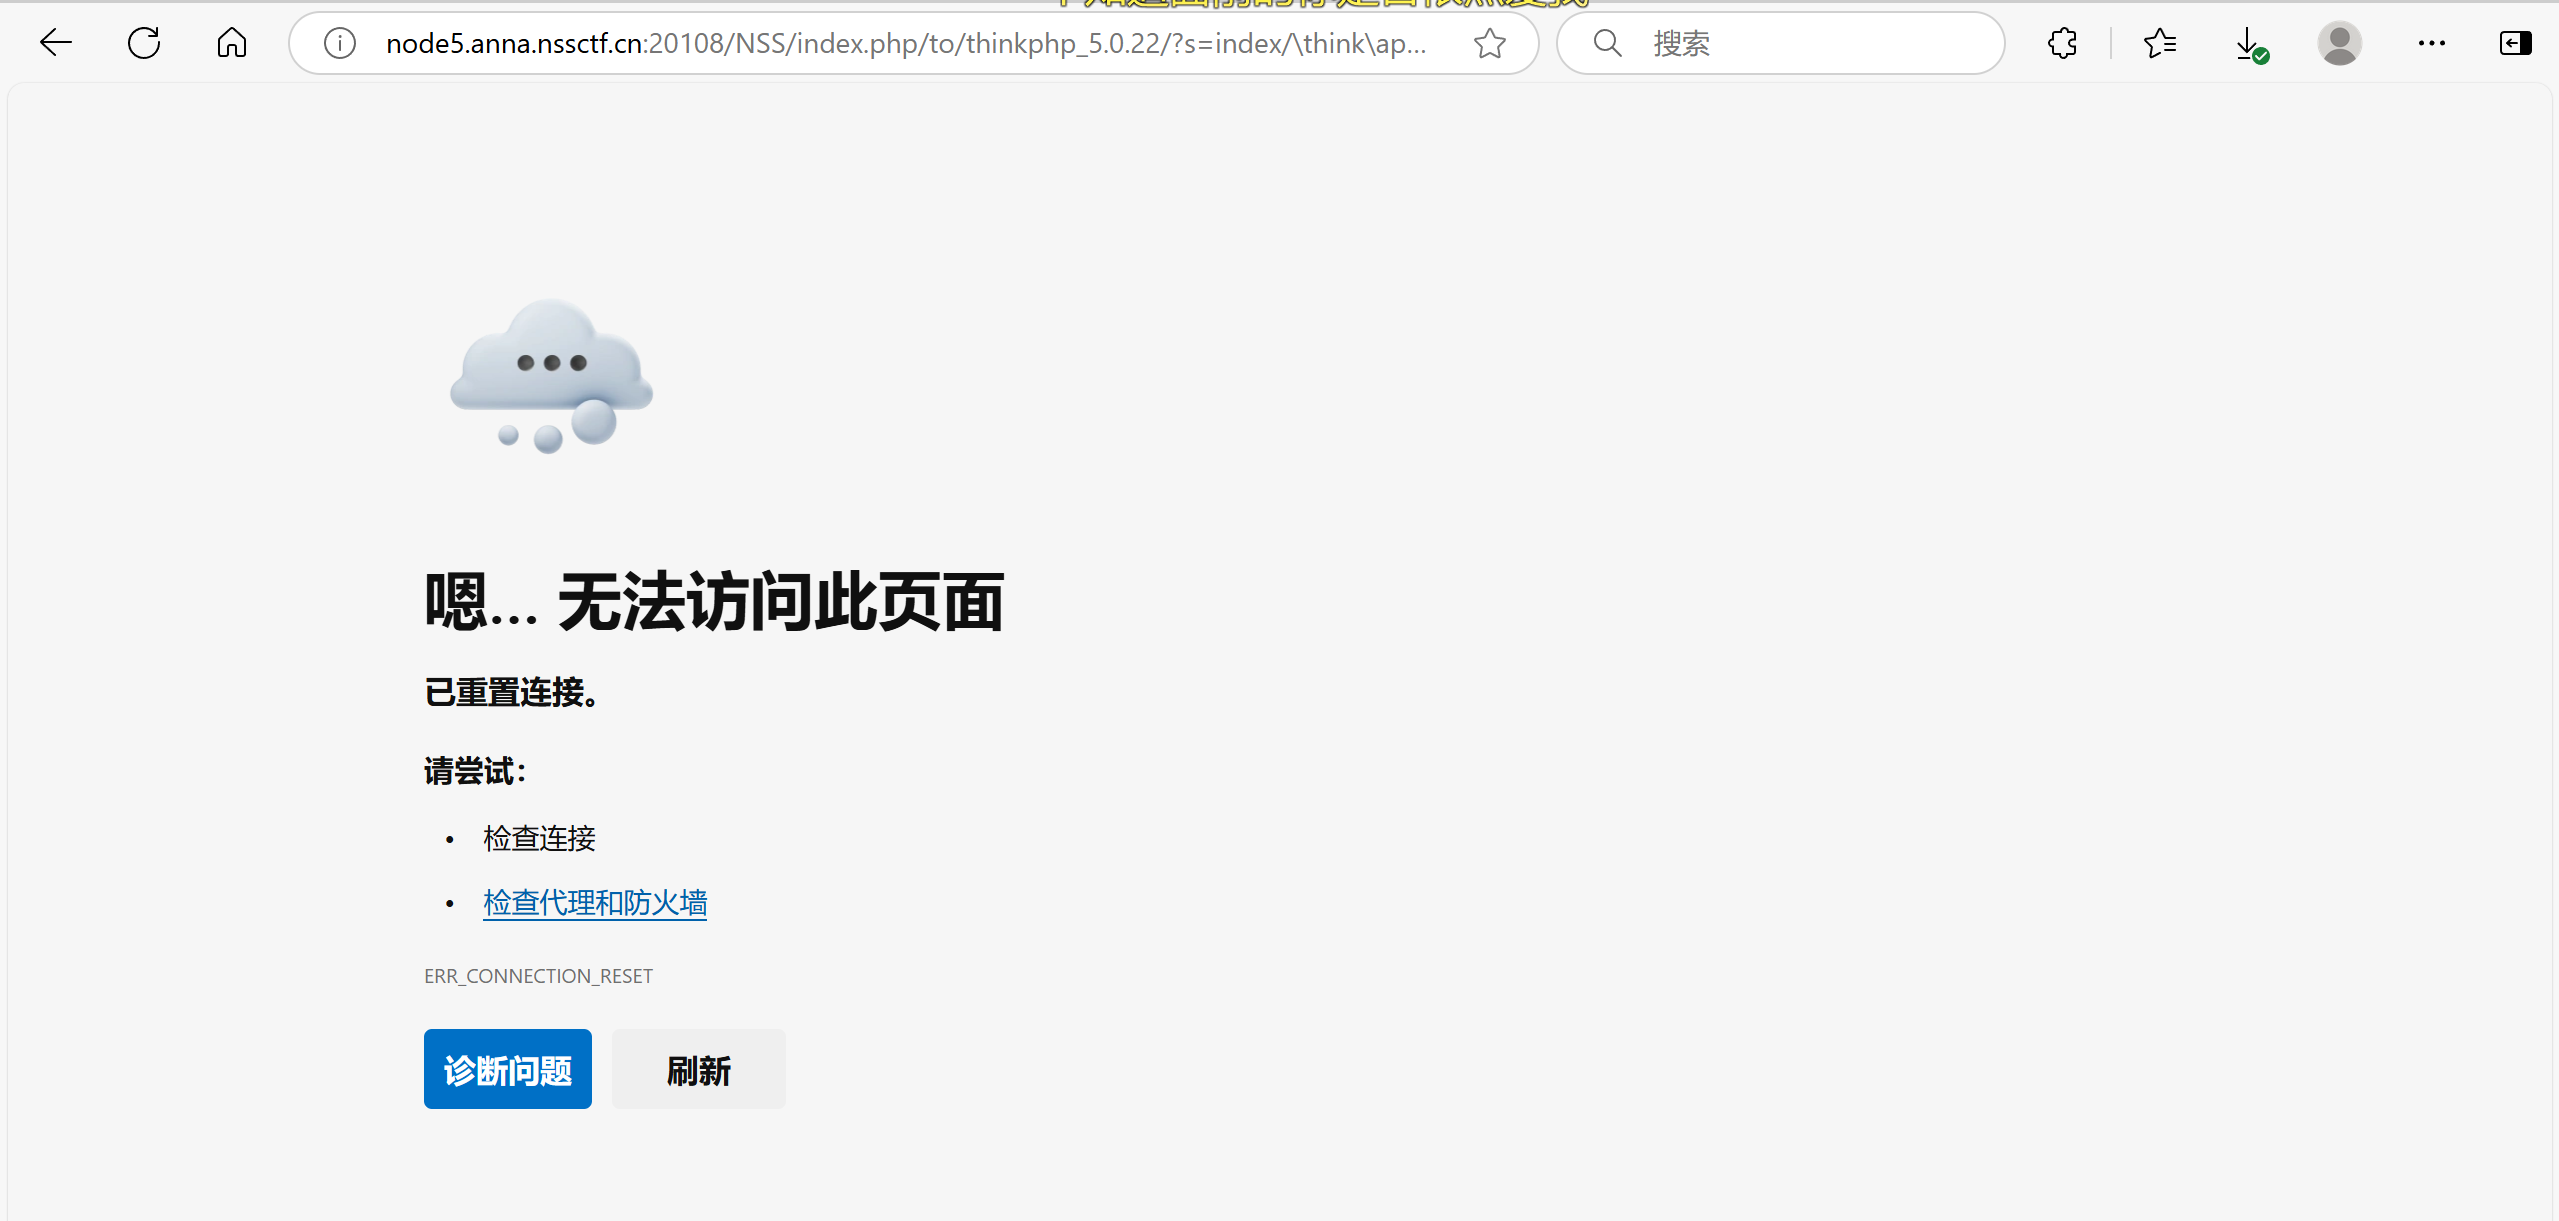Open the settings and more menu
The image size is (2559, 1221).
coord(2432,43)
